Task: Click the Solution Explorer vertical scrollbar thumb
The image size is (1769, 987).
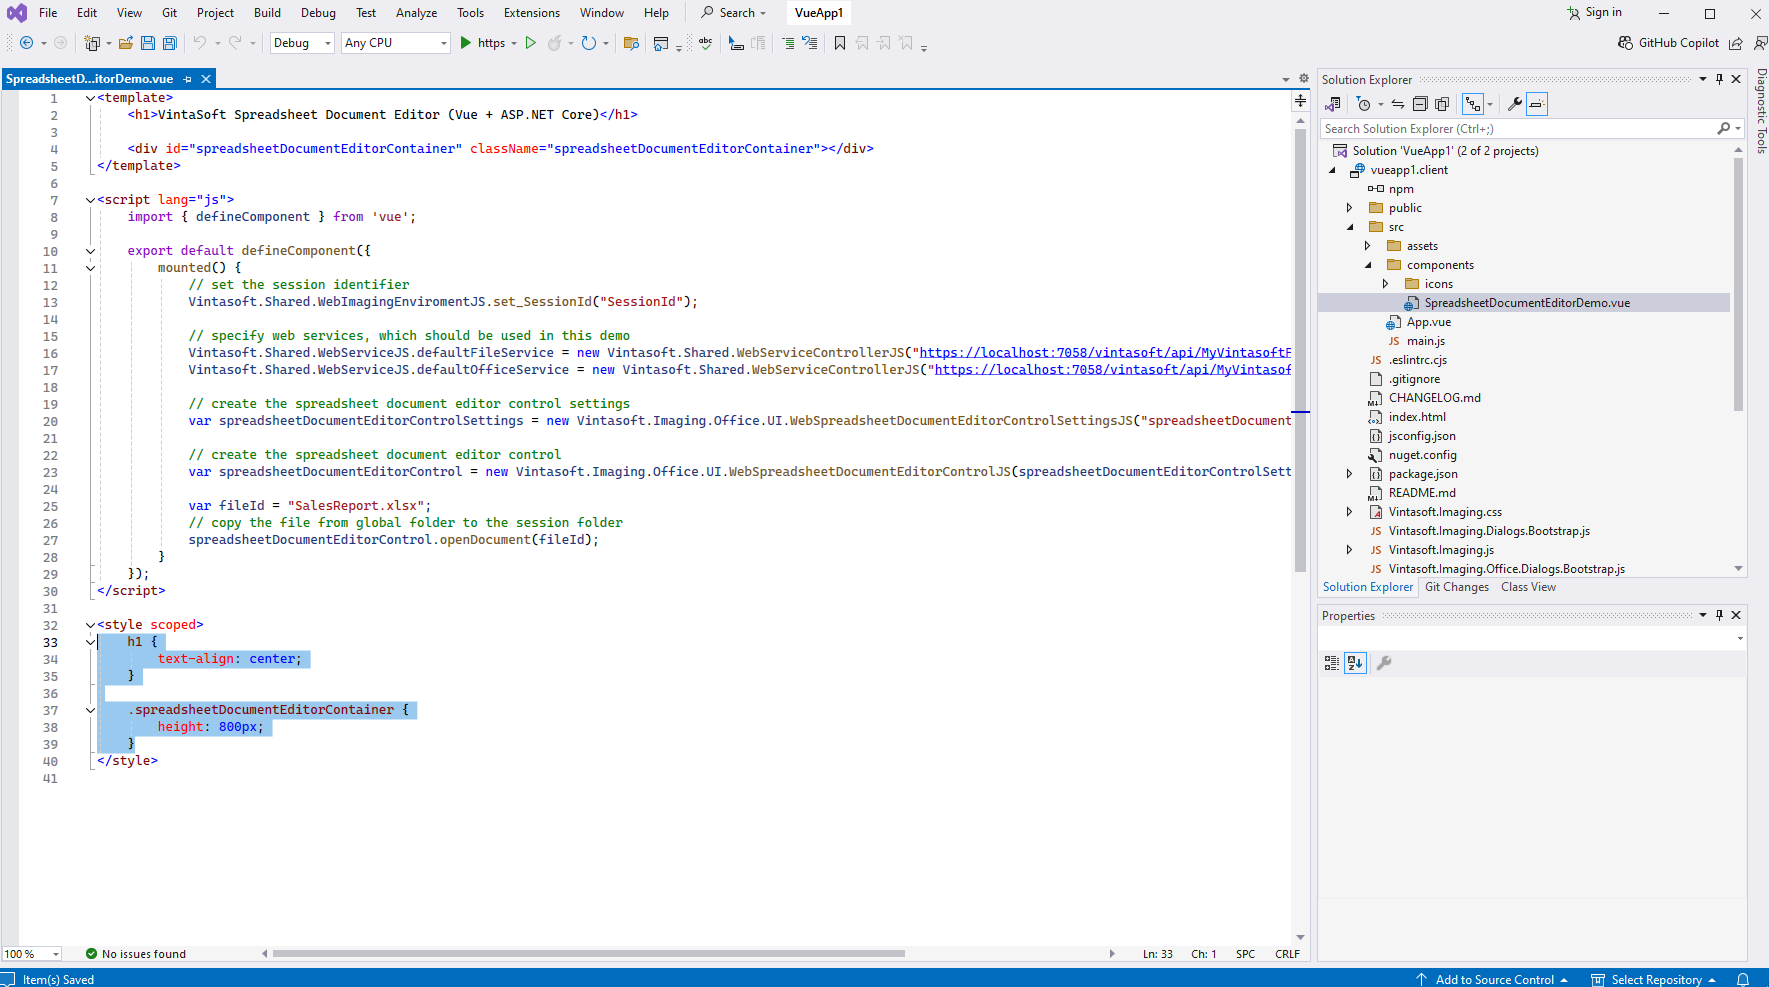Action: (x=1739, y=284)
